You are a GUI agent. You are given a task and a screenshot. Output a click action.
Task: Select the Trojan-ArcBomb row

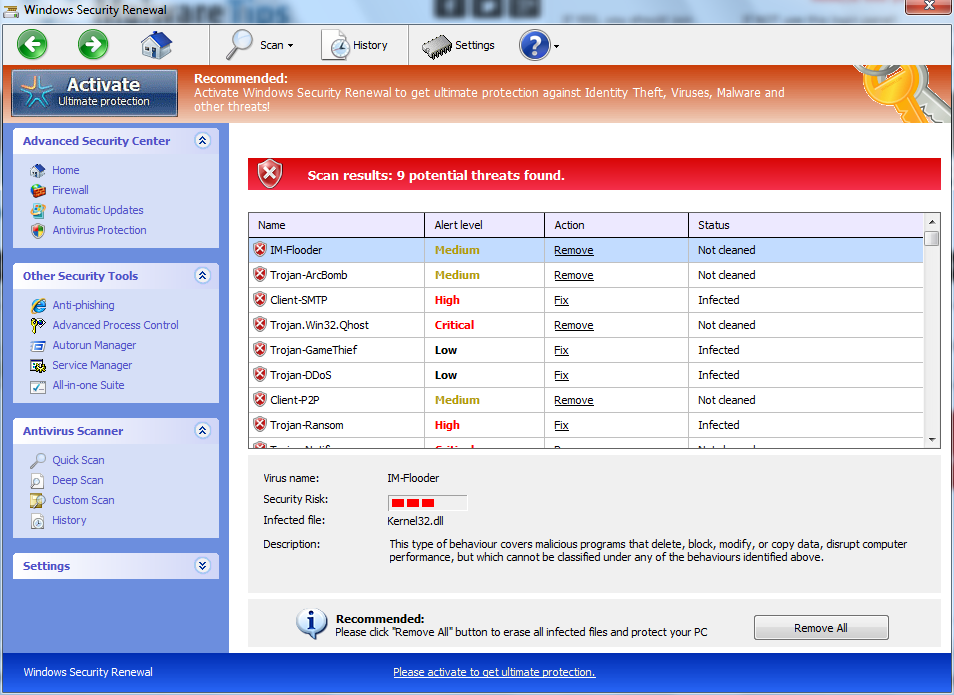click(x=586, y=275)
